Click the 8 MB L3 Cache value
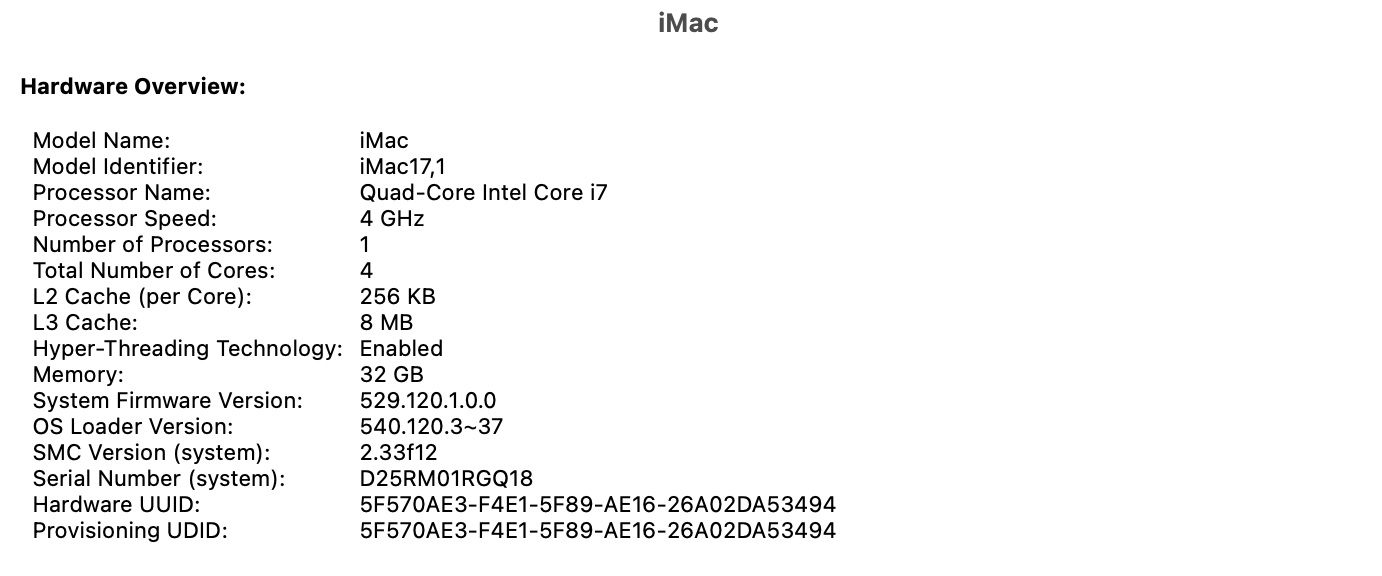The height and width of the screenshot is (576, 1382). 386,322
